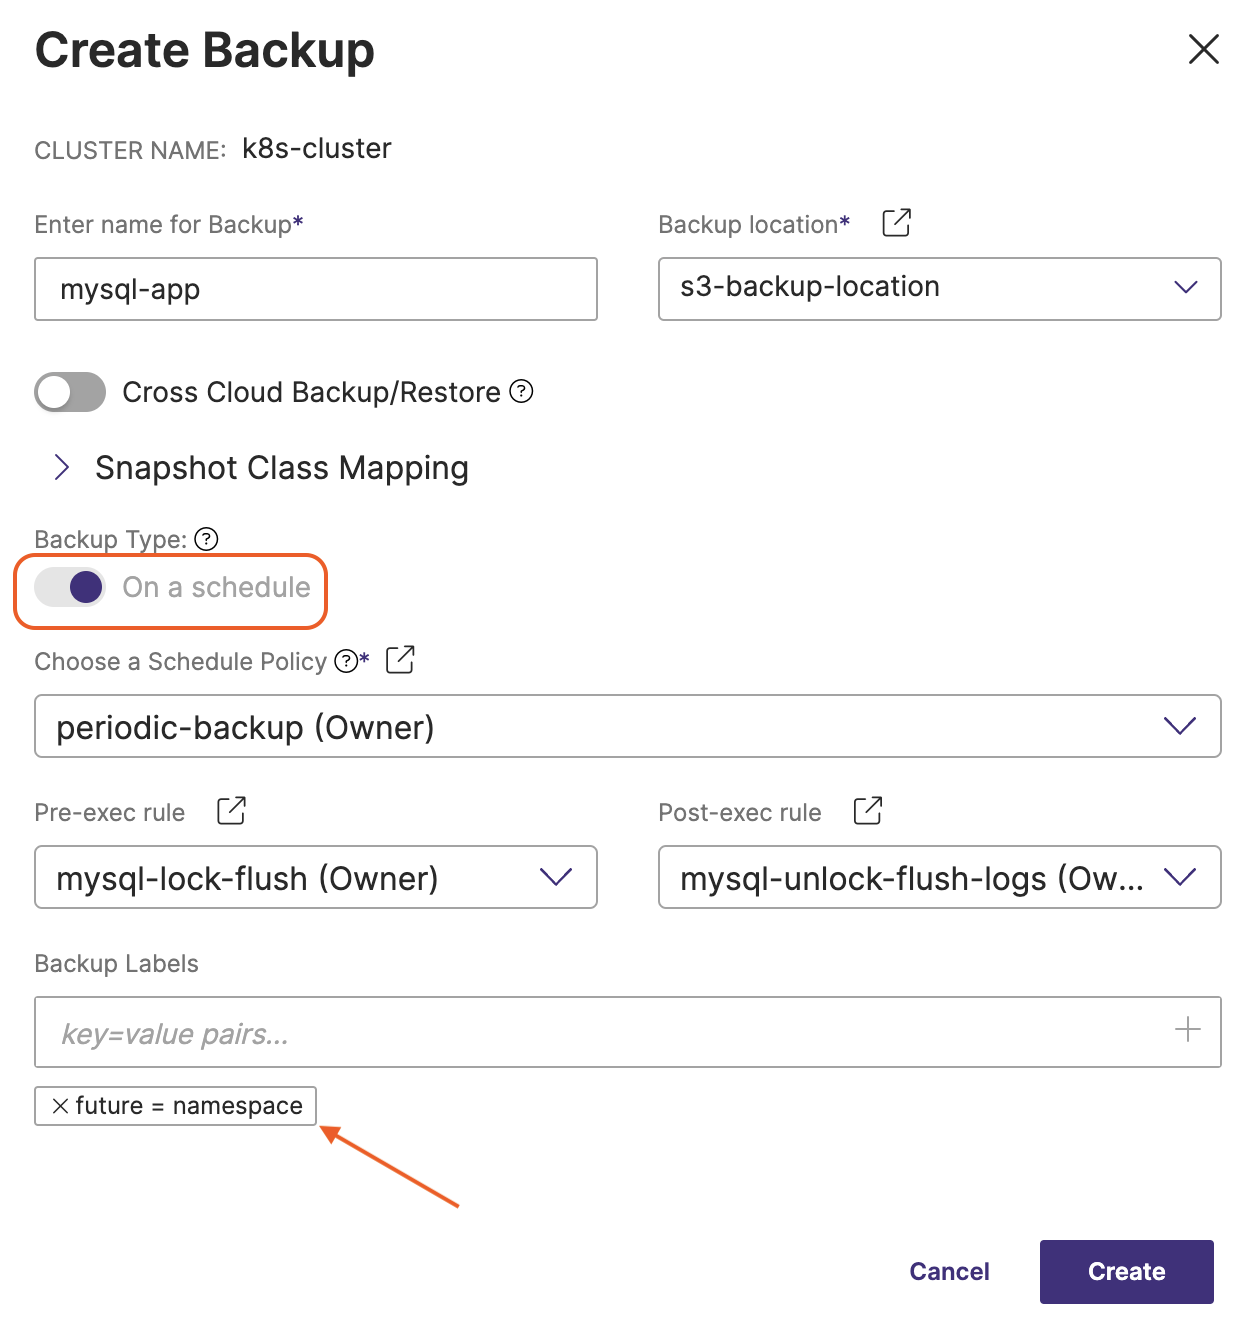Open the Backup location dropdown
Screen dimensions: 1250x1330
938,288
